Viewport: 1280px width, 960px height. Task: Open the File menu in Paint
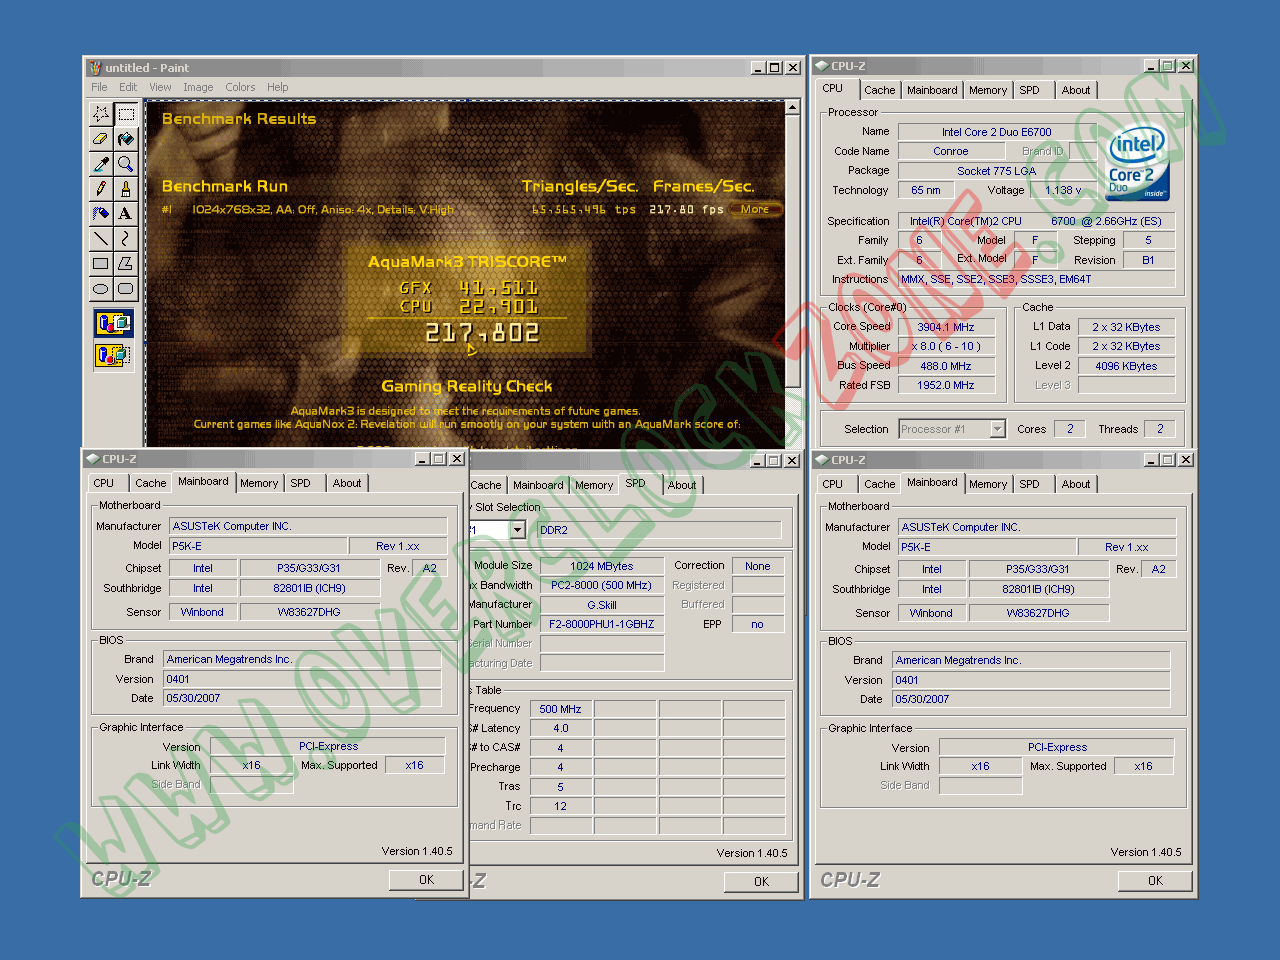click(99, 87)
